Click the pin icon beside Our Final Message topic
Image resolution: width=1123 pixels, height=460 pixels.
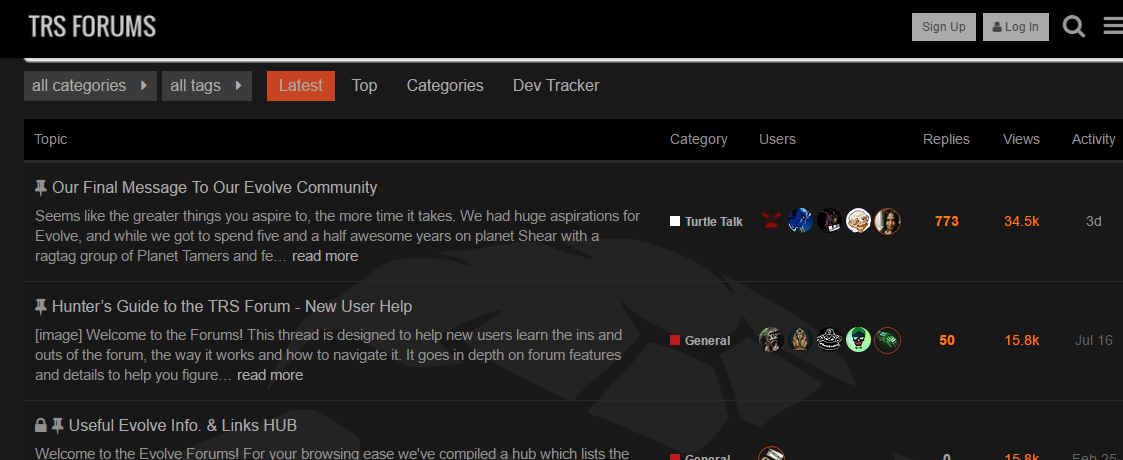41,188
